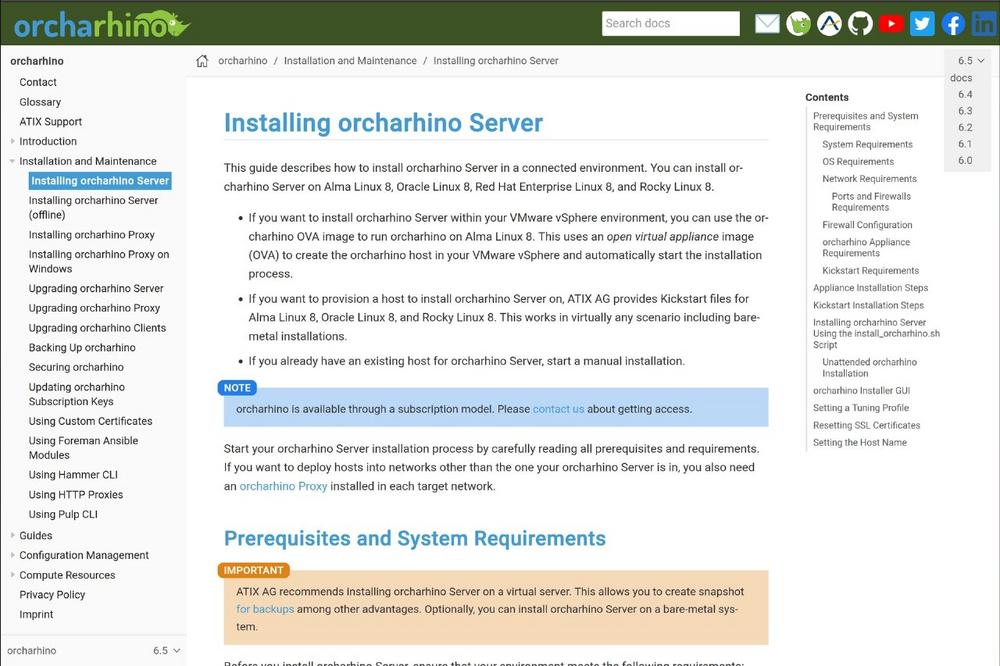Viewport: 1000px width, 666px height.
Task: Expand the Compute Resources section
Action: click(x=12, y=575)
